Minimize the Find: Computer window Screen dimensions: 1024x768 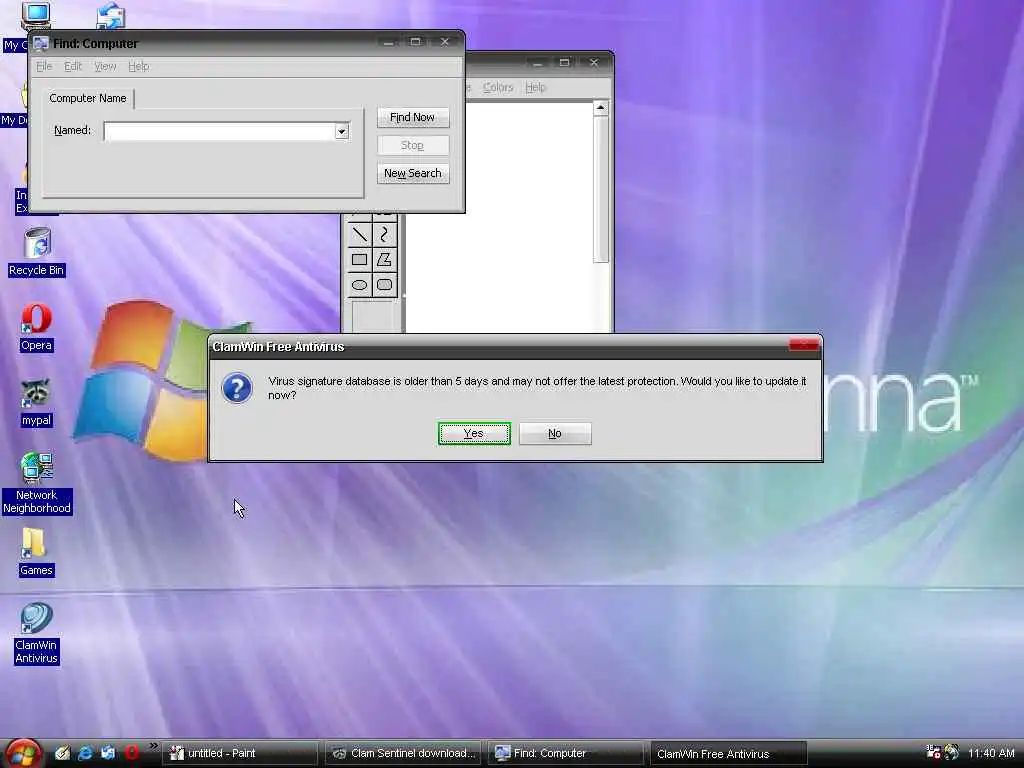389,42
